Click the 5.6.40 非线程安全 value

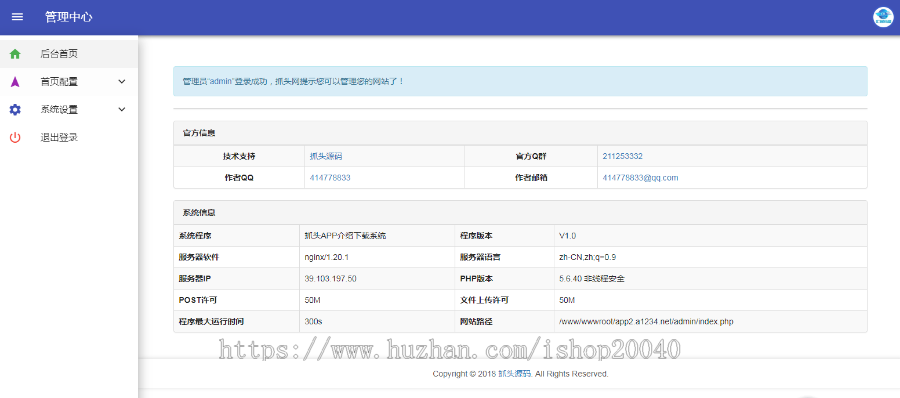pos(592,279)
